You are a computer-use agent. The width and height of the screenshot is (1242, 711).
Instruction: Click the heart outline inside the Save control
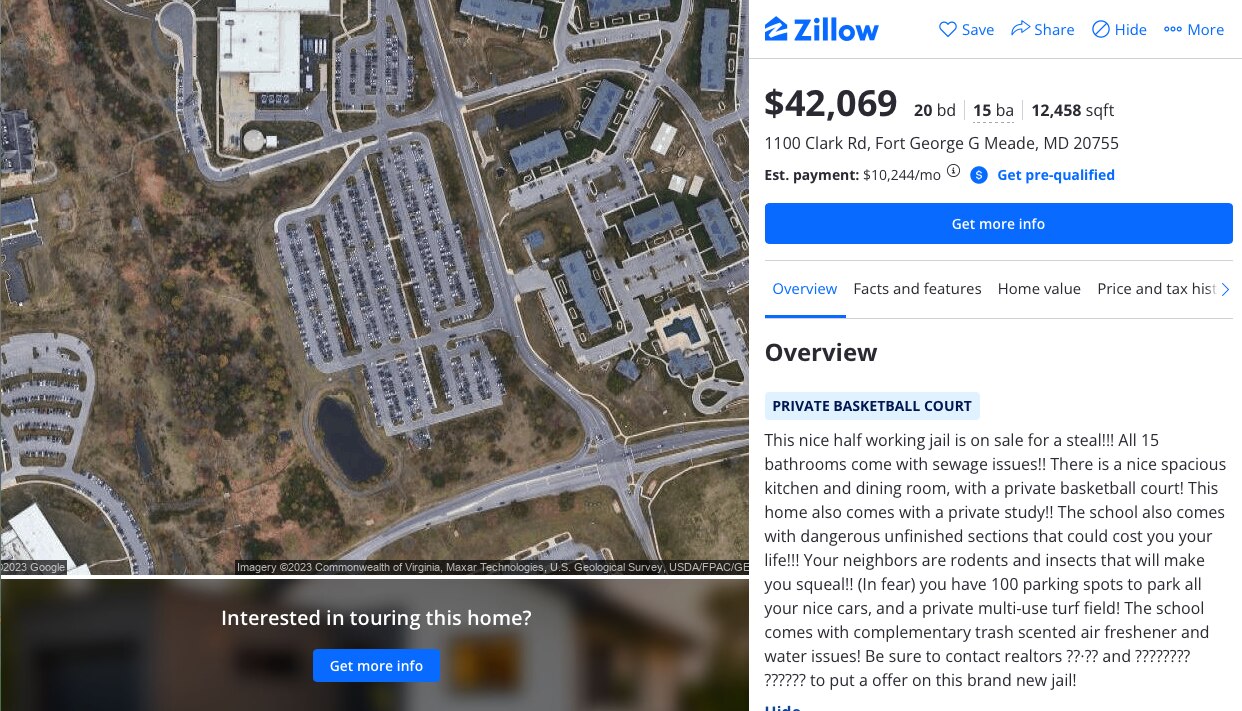point(947,29)
